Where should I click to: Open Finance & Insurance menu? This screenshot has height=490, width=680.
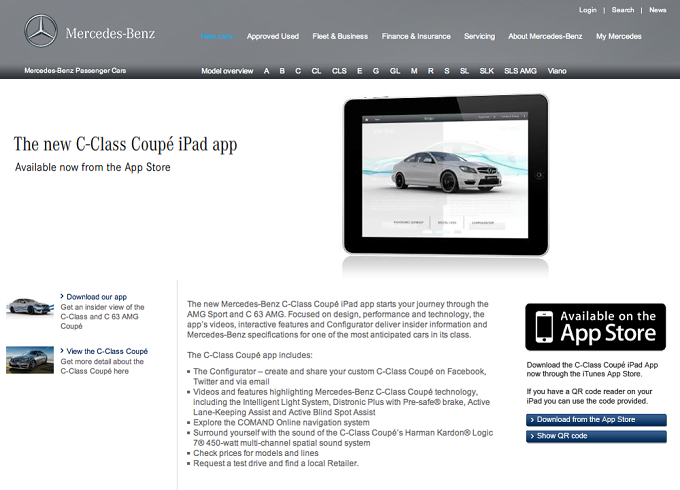pos(416,36)
